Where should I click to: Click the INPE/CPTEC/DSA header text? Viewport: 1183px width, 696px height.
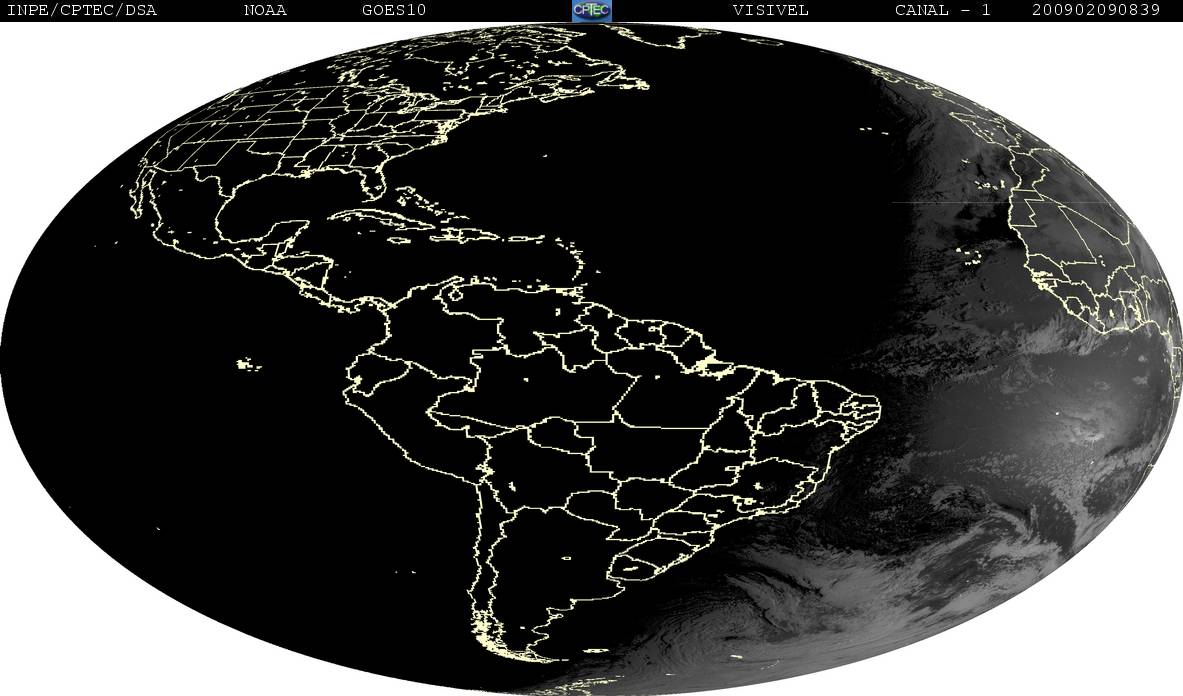click(81, 10)
